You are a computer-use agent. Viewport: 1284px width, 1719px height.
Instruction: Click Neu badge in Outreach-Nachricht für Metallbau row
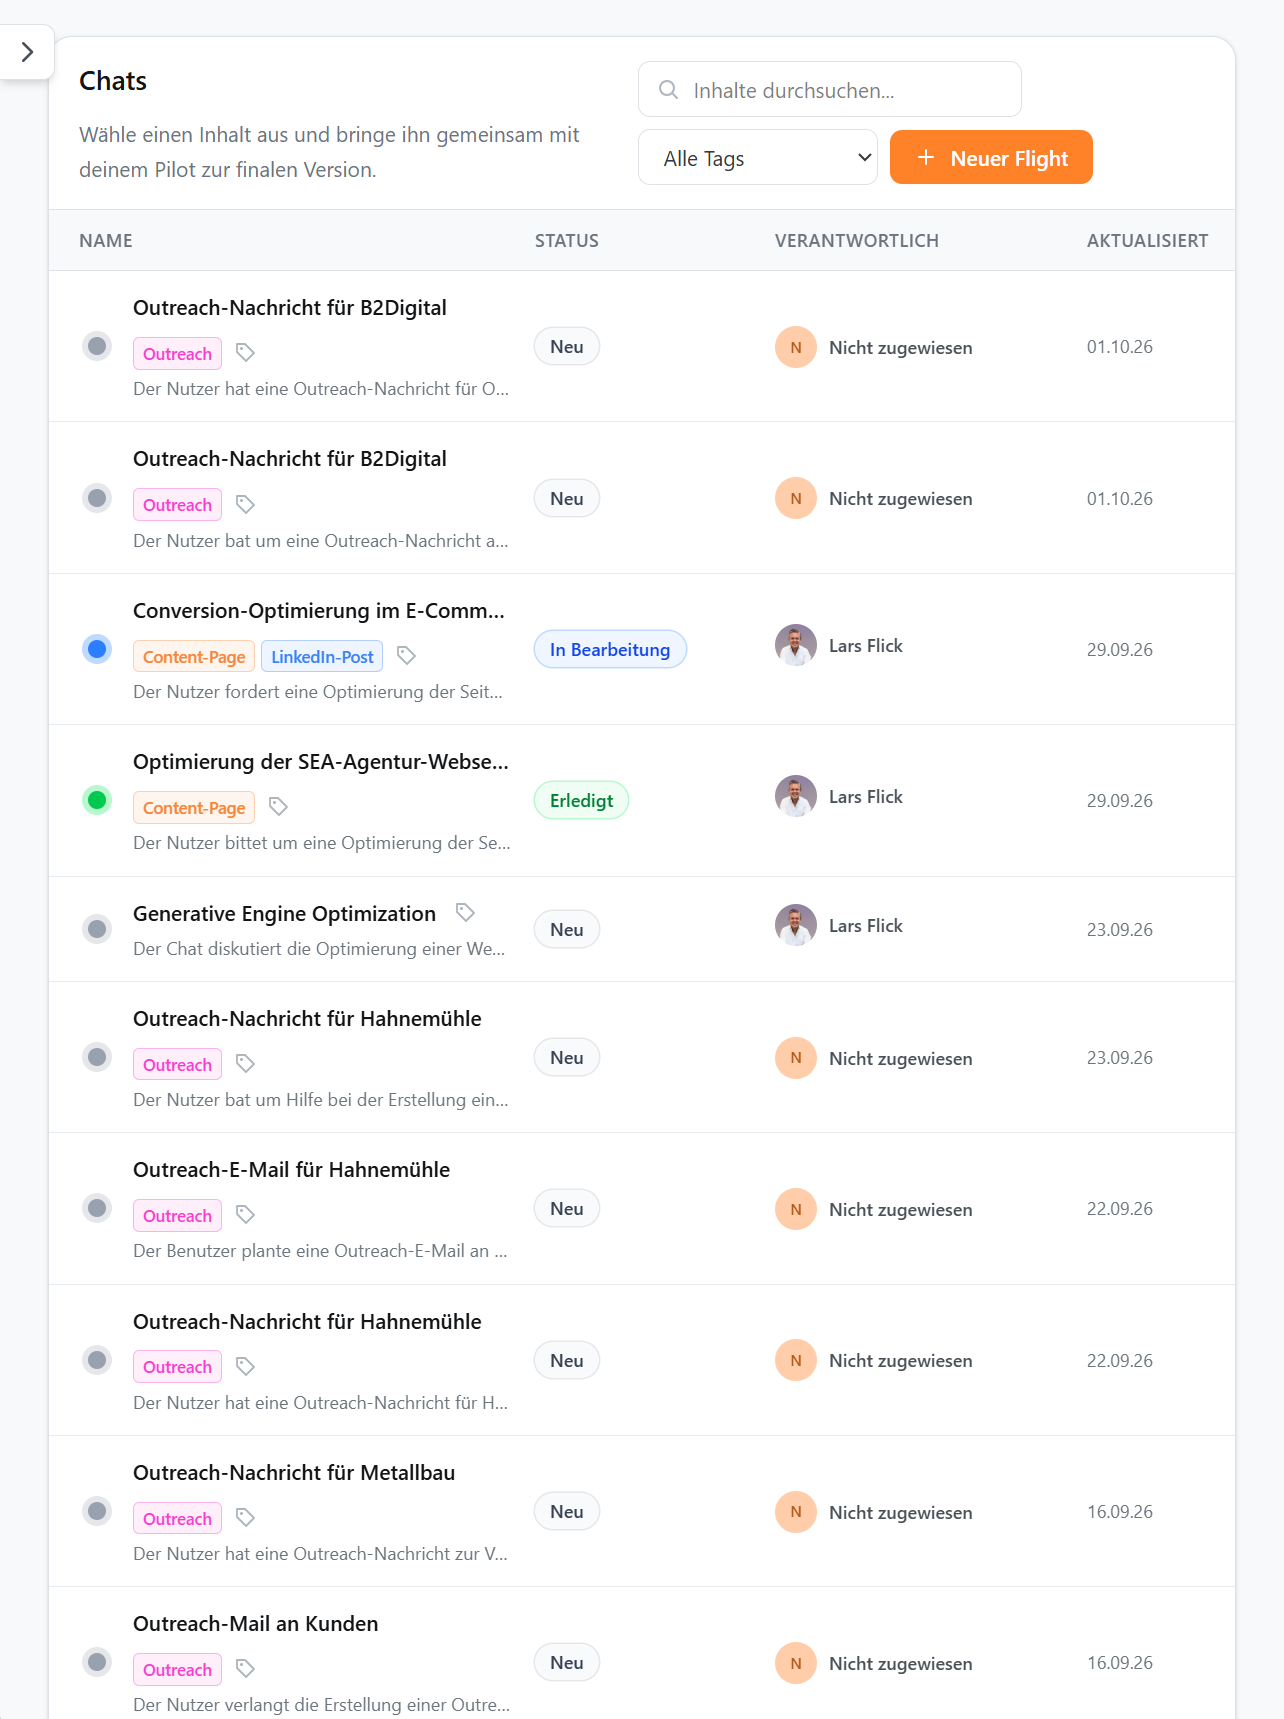click(567, 1512)
